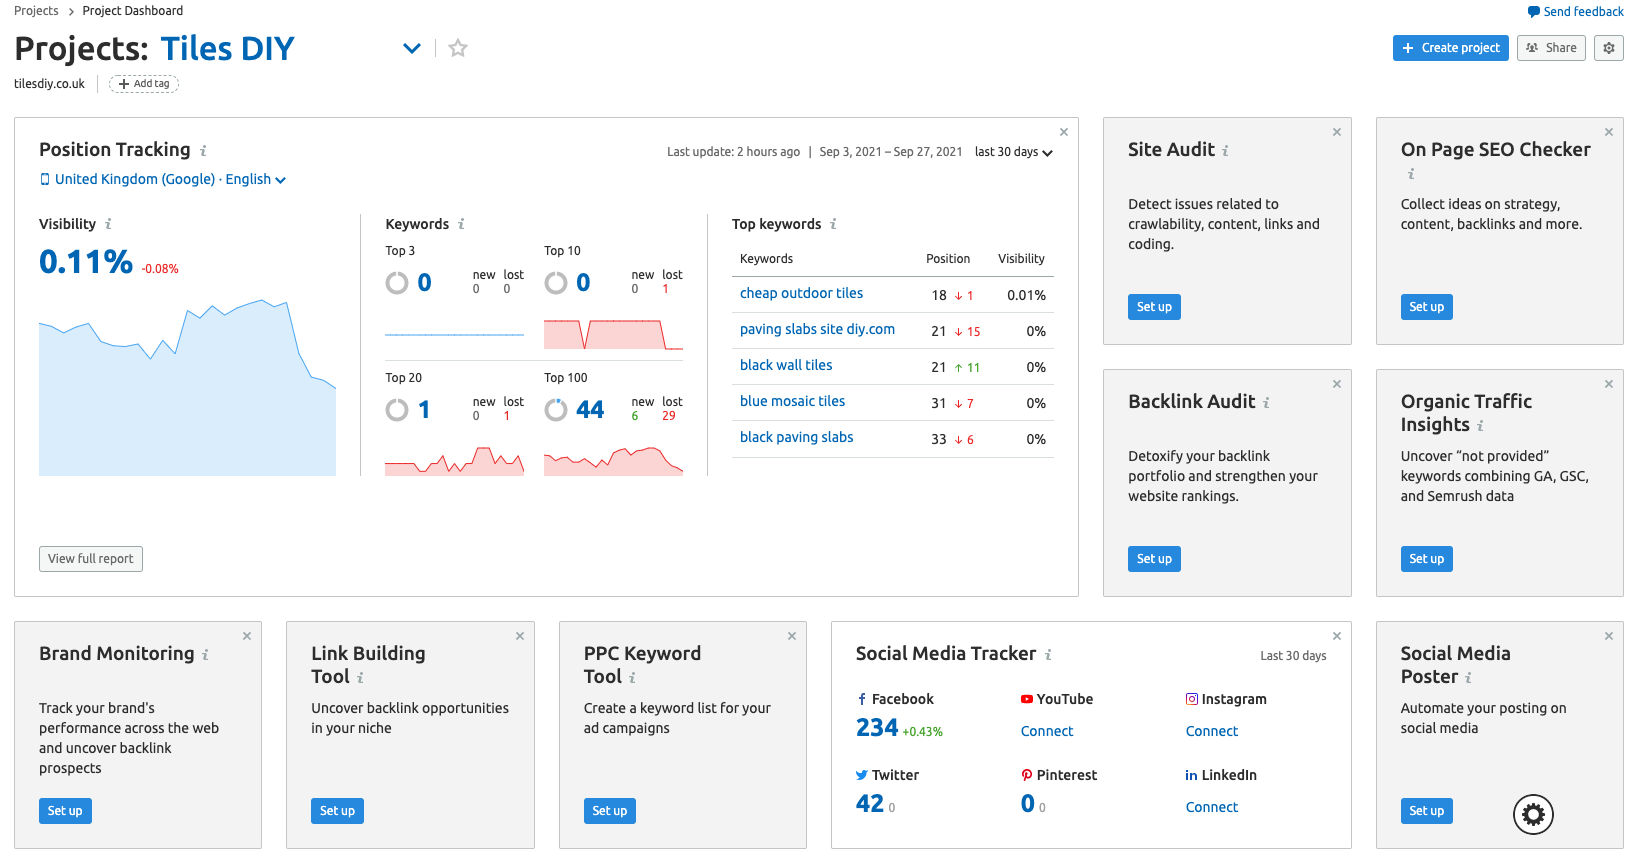Image resolution: width=1638 pixels, height=859 pixels.
Task: Click the floating gear icon near Social Media Poster
Action: pos(1533,815)
